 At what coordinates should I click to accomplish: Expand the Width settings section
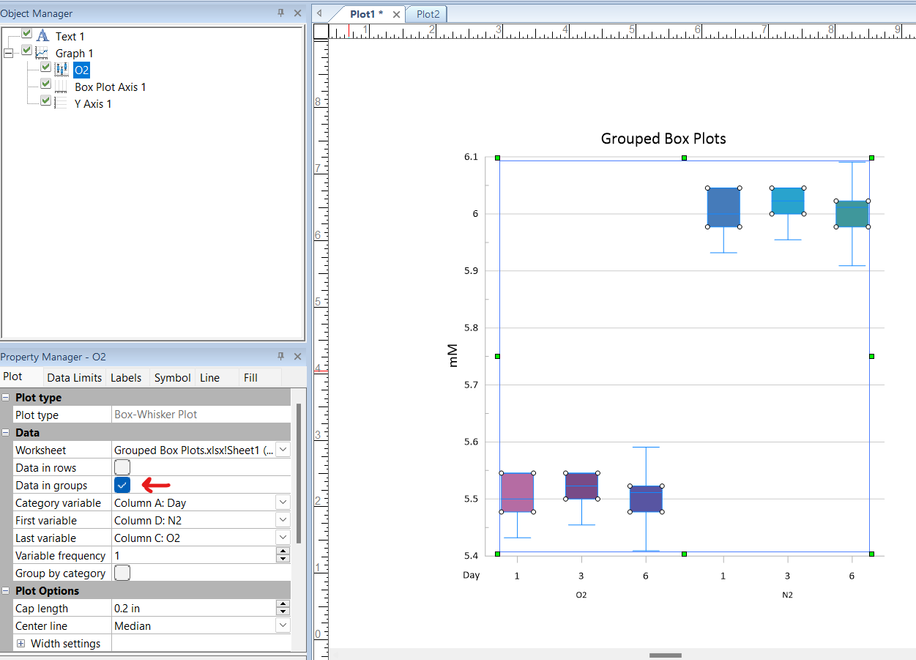(x=22, y=643)
